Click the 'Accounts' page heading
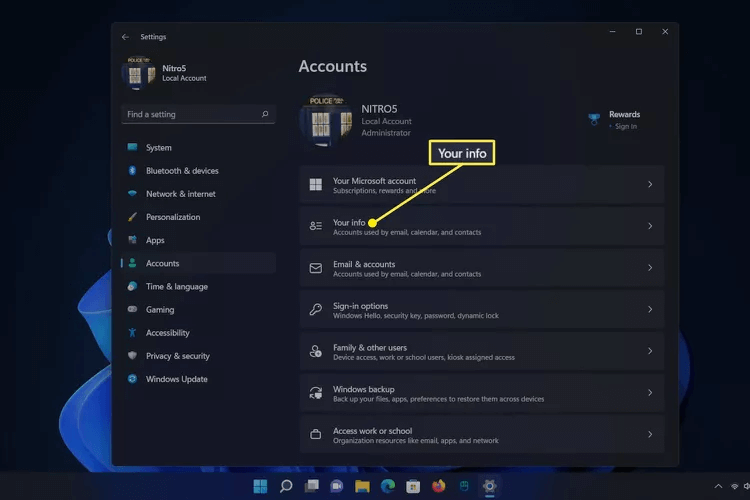Screen dimensions: 750x500 click(333, 66)
